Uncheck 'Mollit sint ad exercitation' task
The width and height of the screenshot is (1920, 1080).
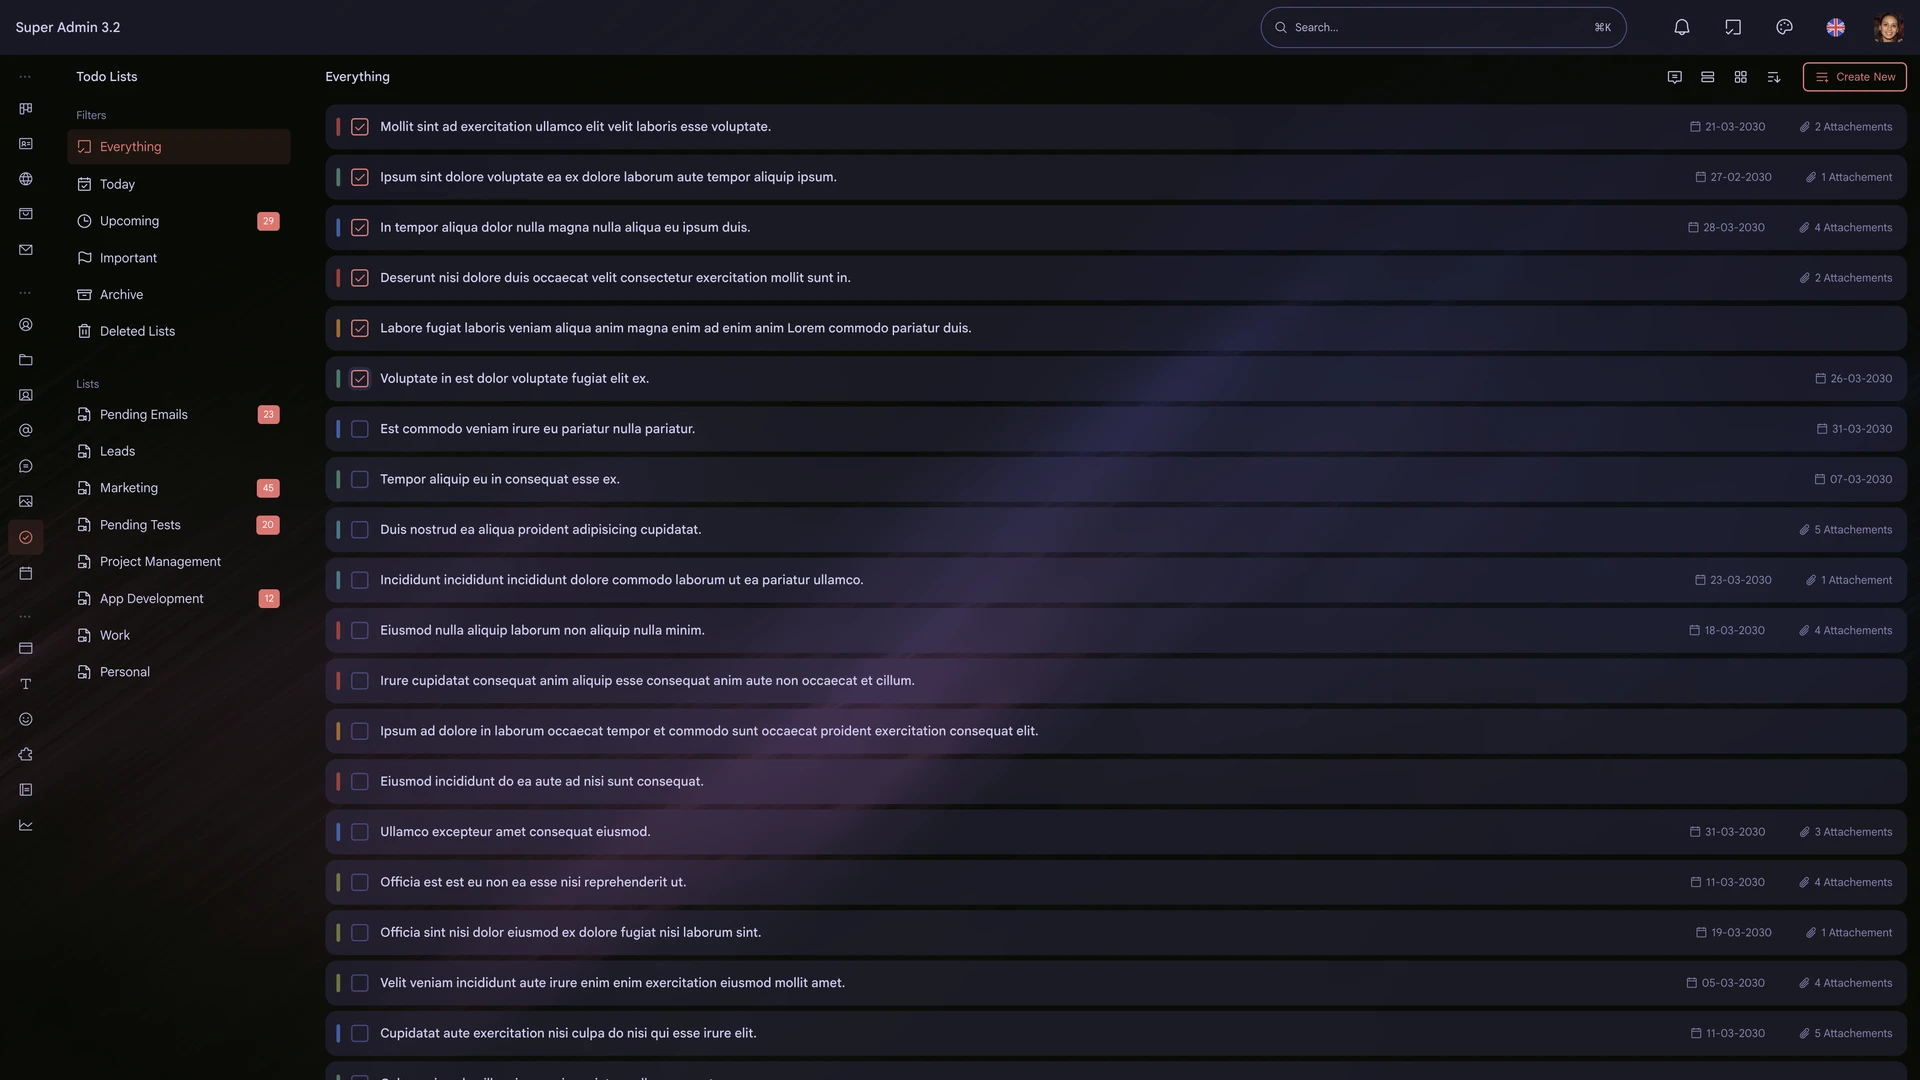click(360, 127)
